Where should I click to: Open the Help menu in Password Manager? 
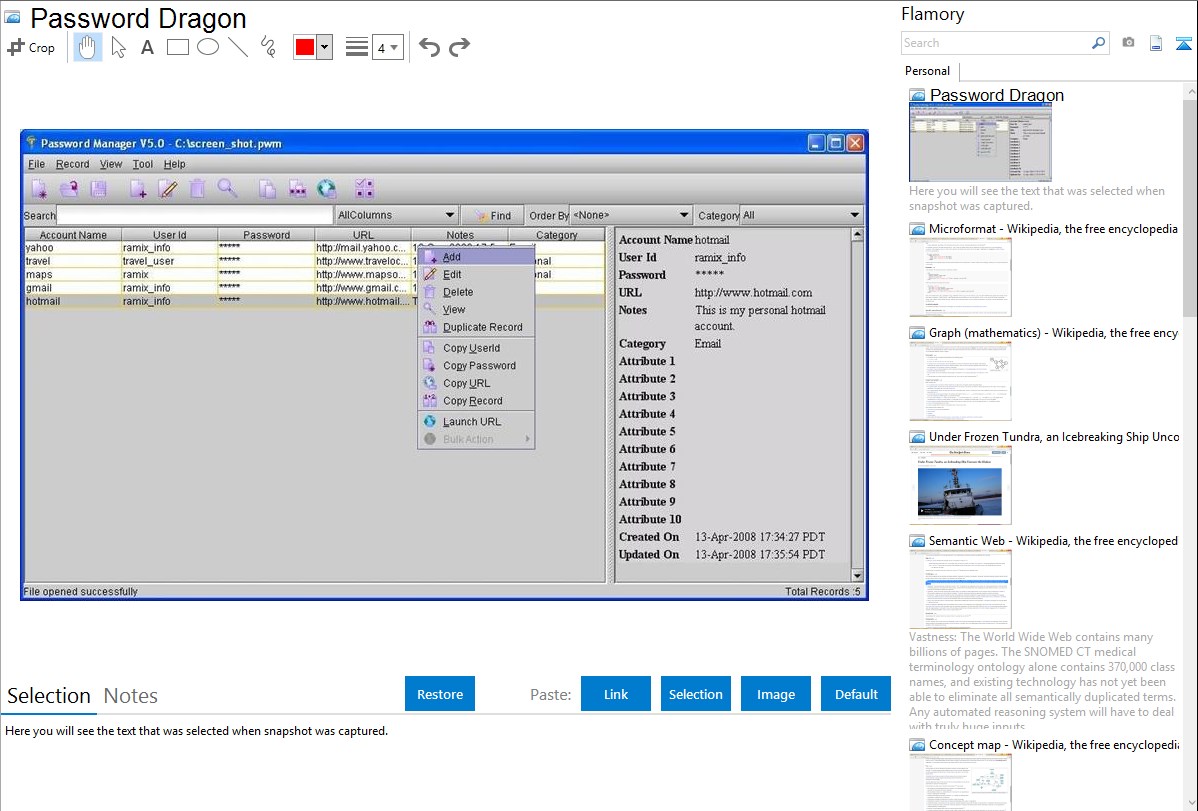click(x=174, y=164)
